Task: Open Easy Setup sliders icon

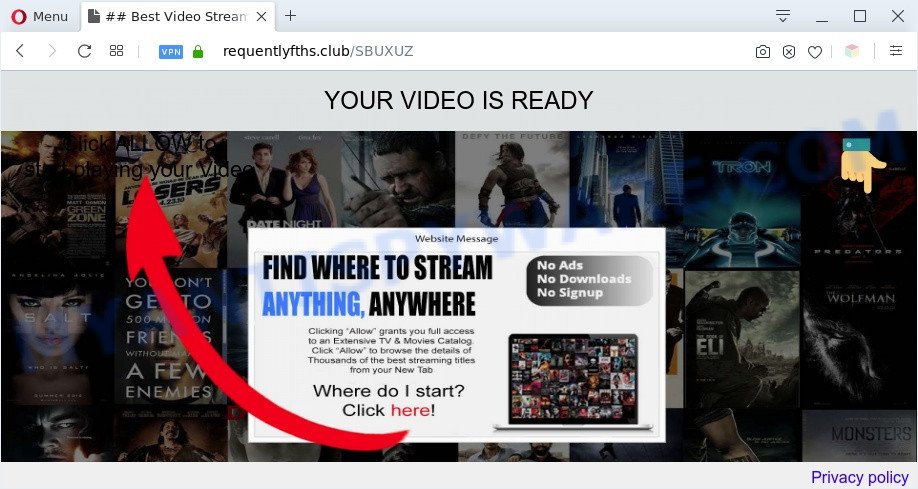Action: pyautogui.click(x=896, y=51)
